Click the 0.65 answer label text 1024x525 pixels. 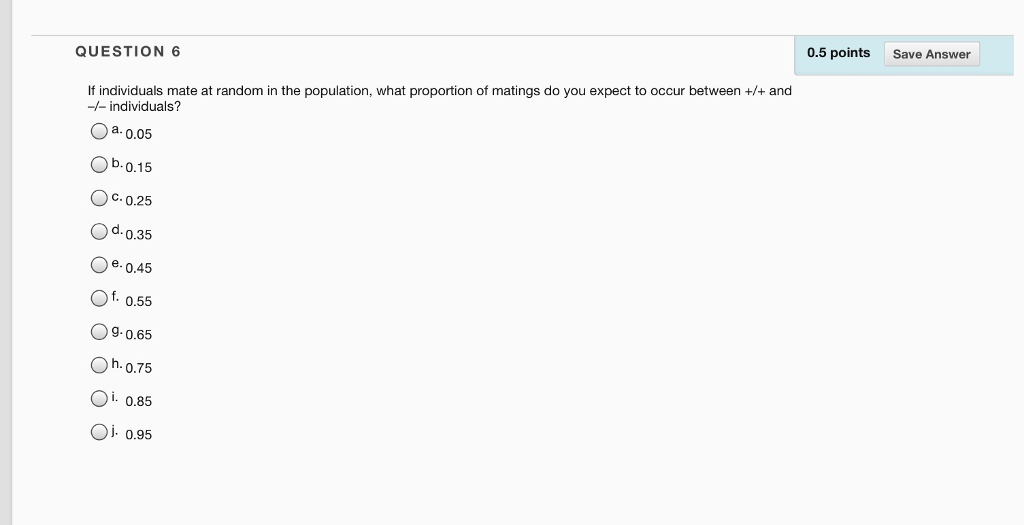(138, 335)
